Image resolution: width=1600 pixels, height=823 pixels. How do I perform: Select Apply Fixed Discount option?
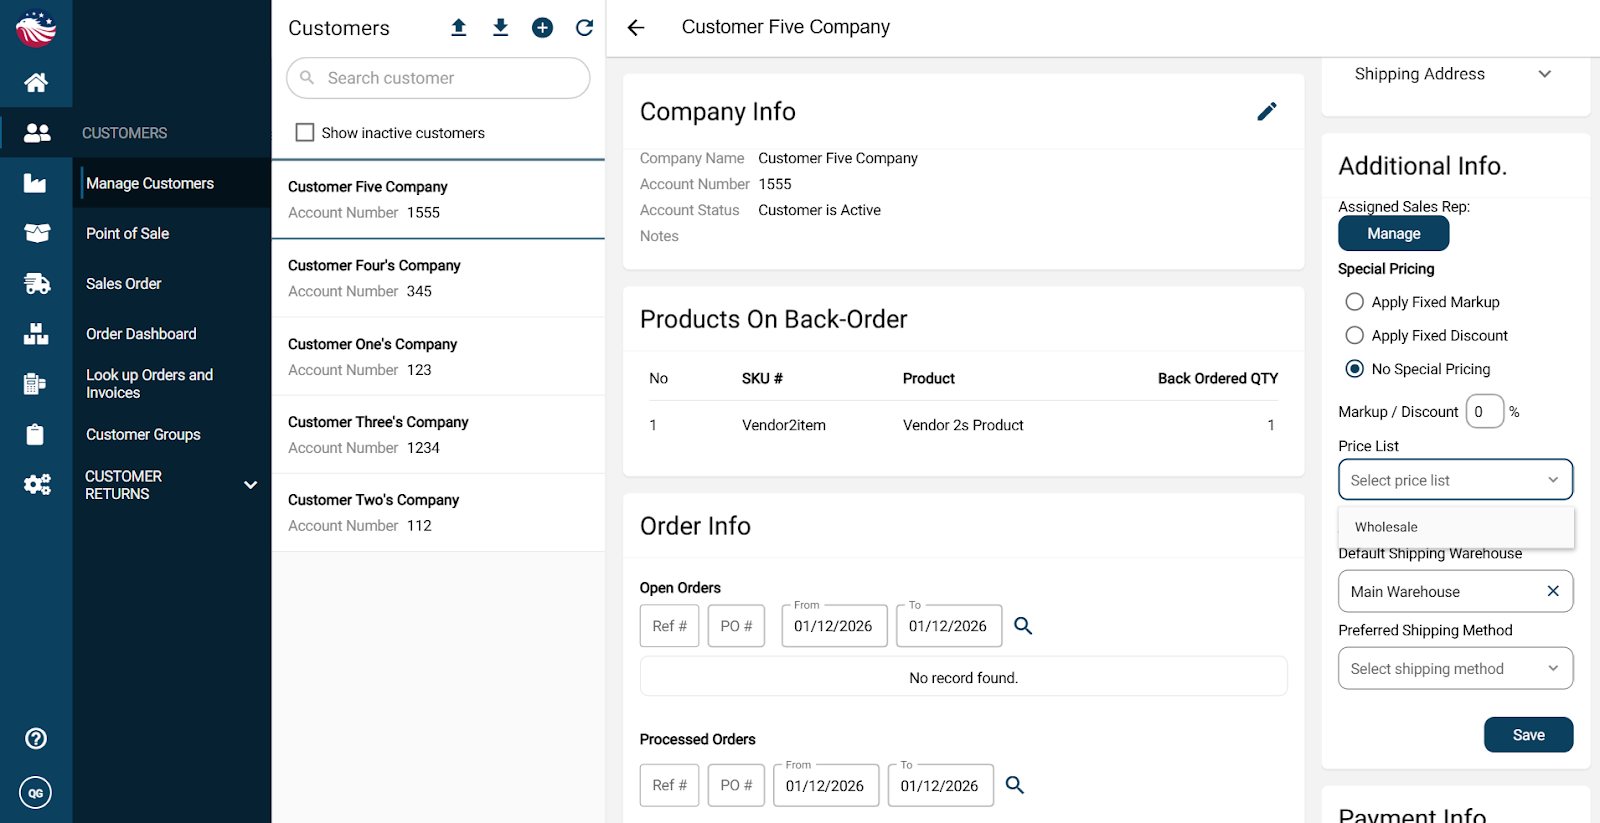1355,335
